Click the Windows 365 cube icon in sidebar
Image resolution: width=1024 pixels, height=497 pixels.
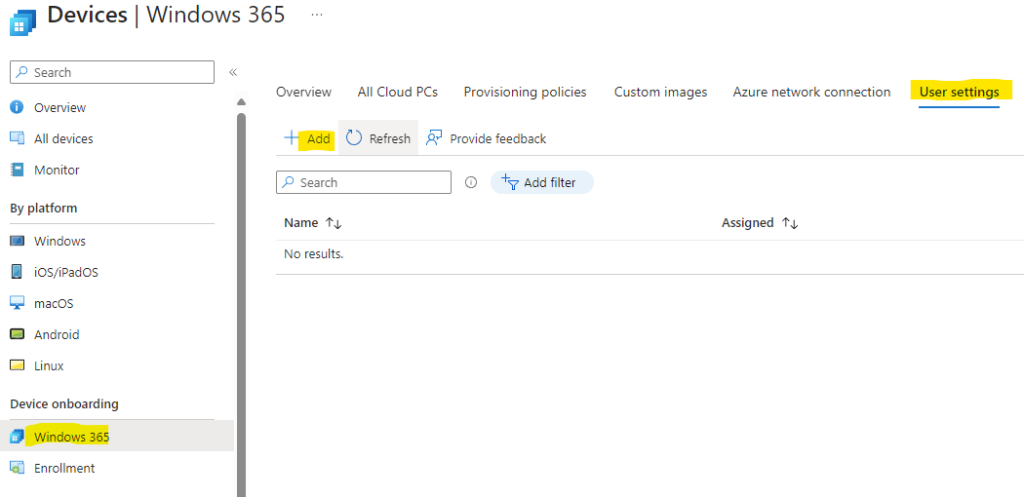pyautogui.click(x=17, y=436)
